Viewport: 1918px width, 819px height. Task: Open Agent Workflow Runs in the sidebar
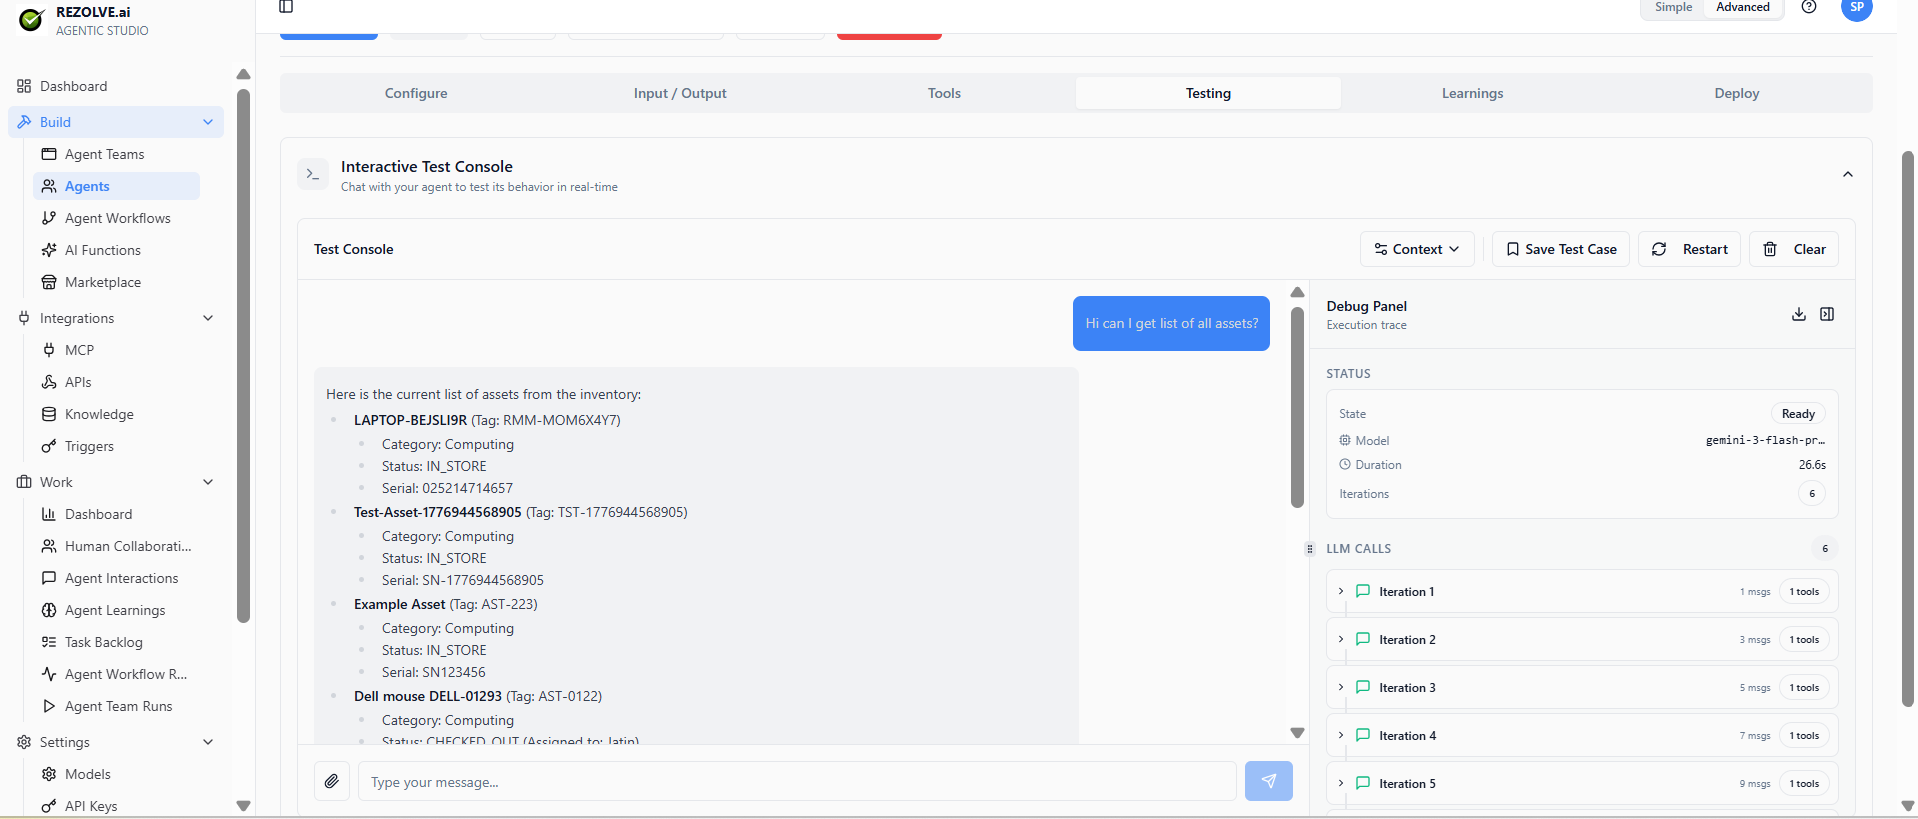[x=125, y=674]
